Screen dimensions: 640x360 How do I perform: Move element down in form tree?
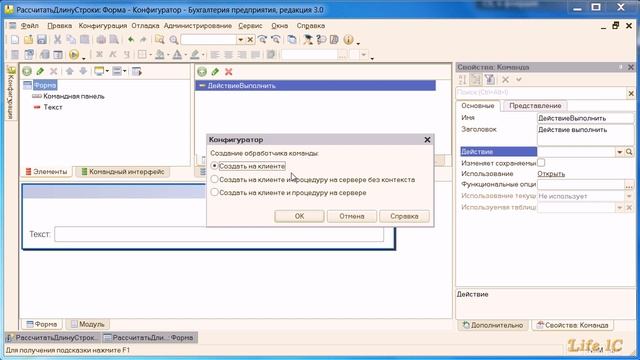coord(83,71)
